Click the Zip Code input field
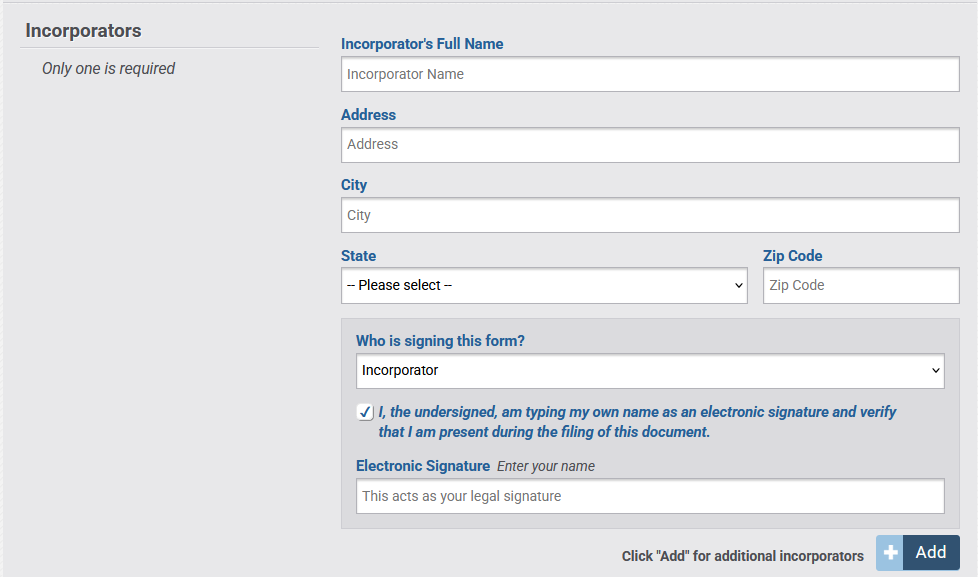This screenshot has height=577, width=978. 860,285
